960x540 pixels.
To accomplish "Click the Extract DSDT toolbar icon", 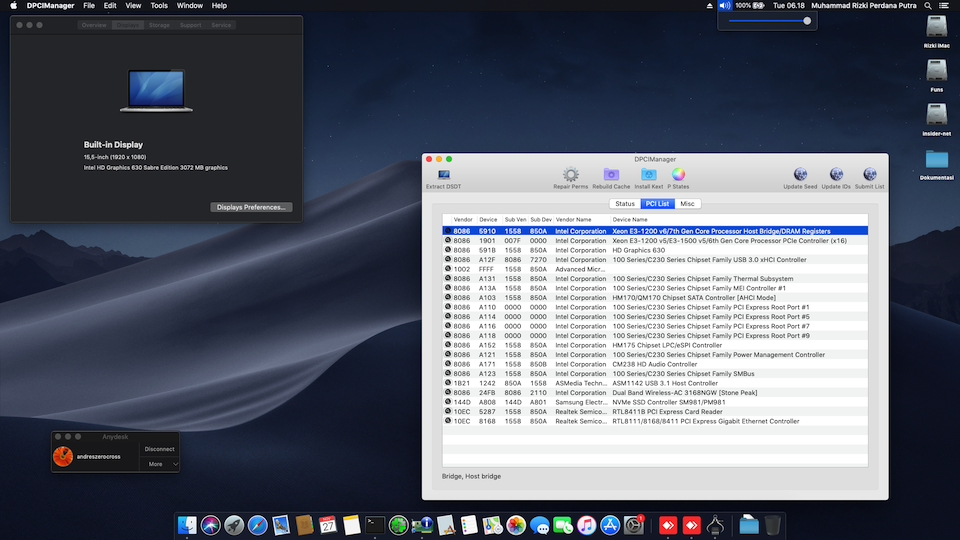I will click(x=444, y=175).
